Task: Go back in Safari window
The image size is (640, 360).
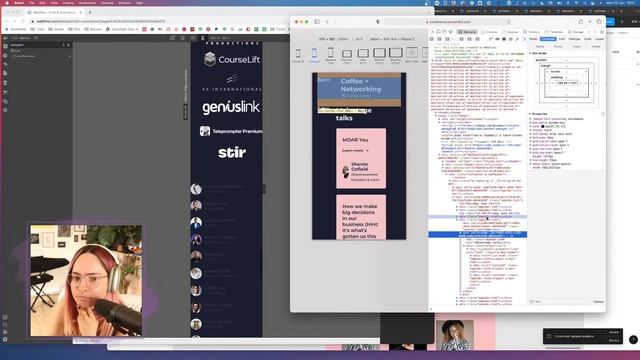Action: (327, 22)
